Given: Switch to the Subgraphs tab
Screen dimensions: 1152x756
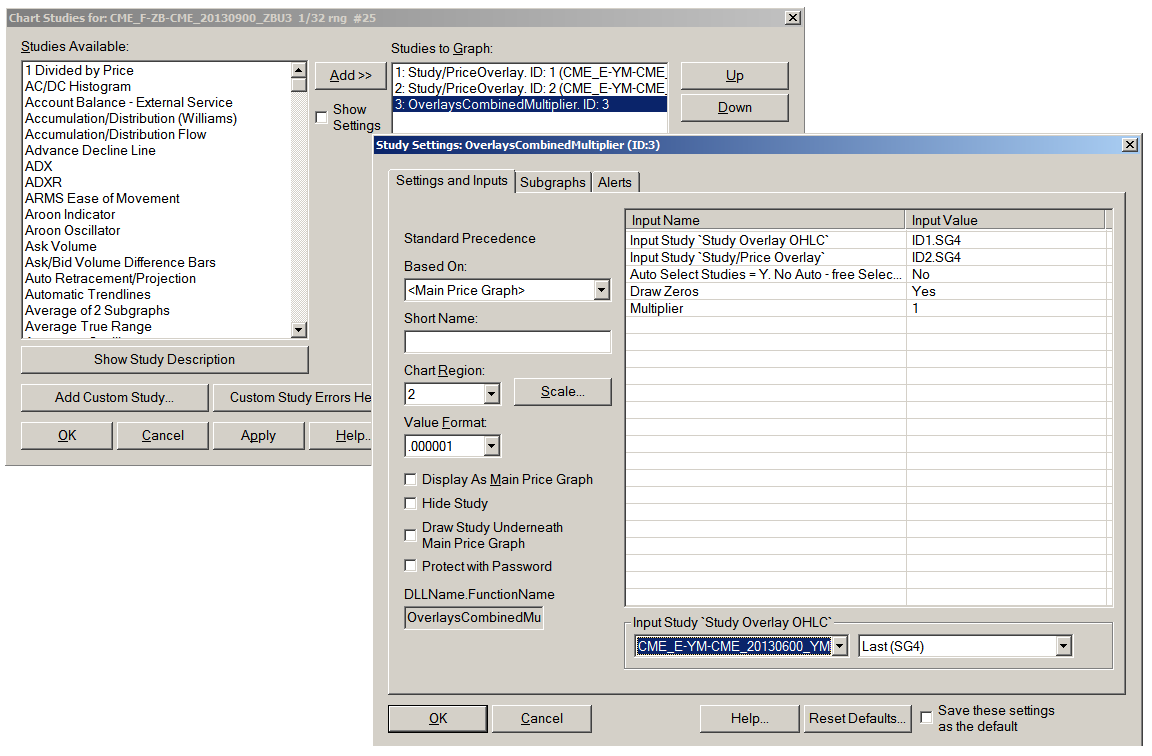Looking at the screenshot, I should pyautogui.click(x=552, y=182).
